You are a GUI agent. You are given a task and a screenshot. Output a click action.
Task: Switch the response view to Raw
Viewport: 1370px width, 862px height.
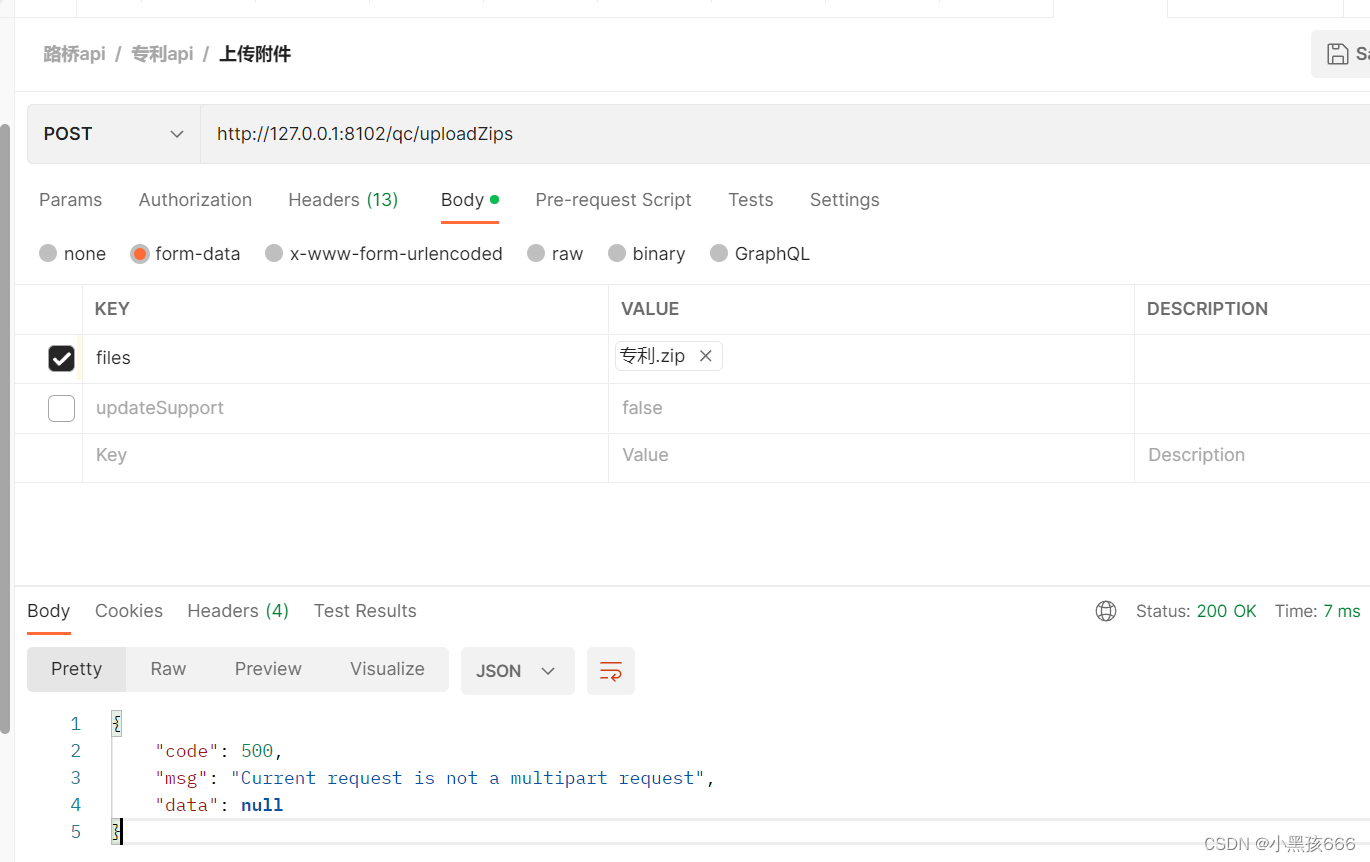(167, 668)
